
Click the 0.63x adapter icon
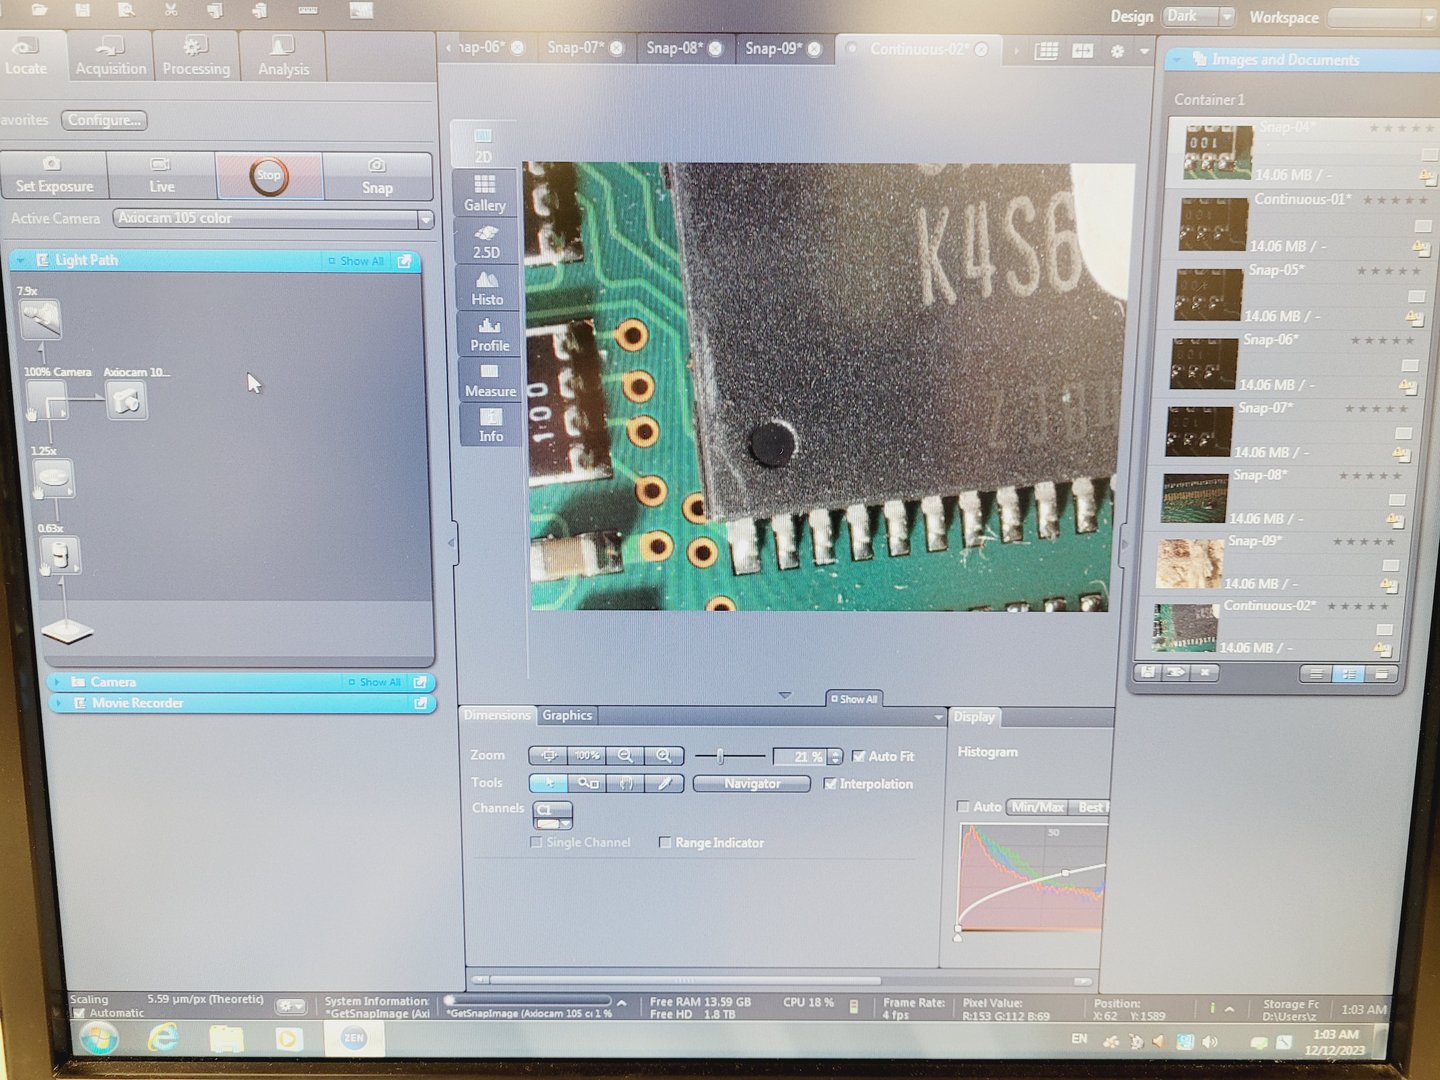coord(60,555)
